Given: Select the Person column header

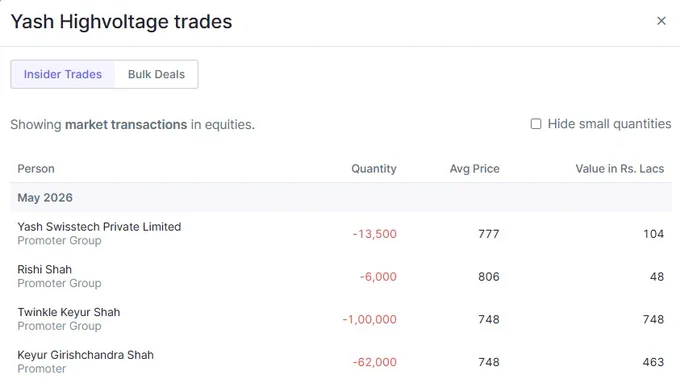Looking at the screenshot, I should click(36, 169).
